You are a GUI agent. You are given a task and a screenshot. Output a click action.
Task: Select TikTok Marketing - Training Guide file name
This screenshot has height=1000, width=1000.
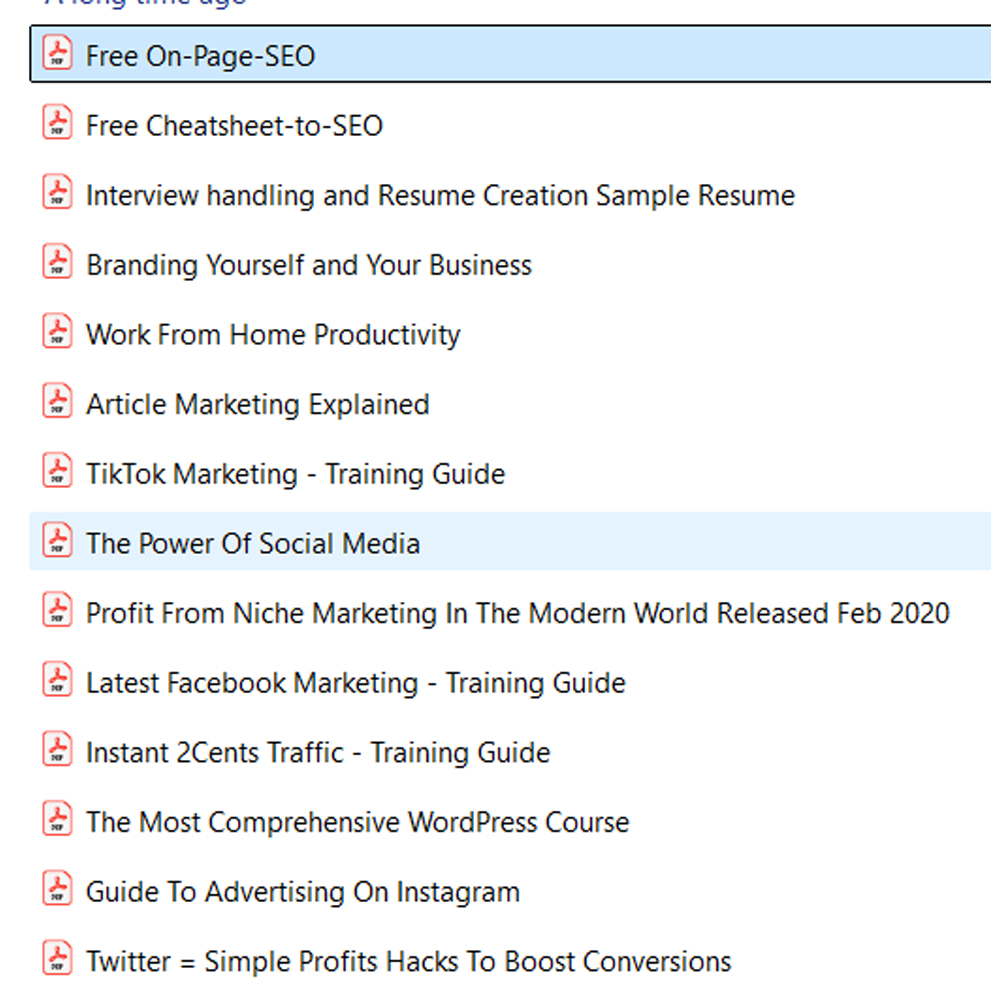coord(295,474)
